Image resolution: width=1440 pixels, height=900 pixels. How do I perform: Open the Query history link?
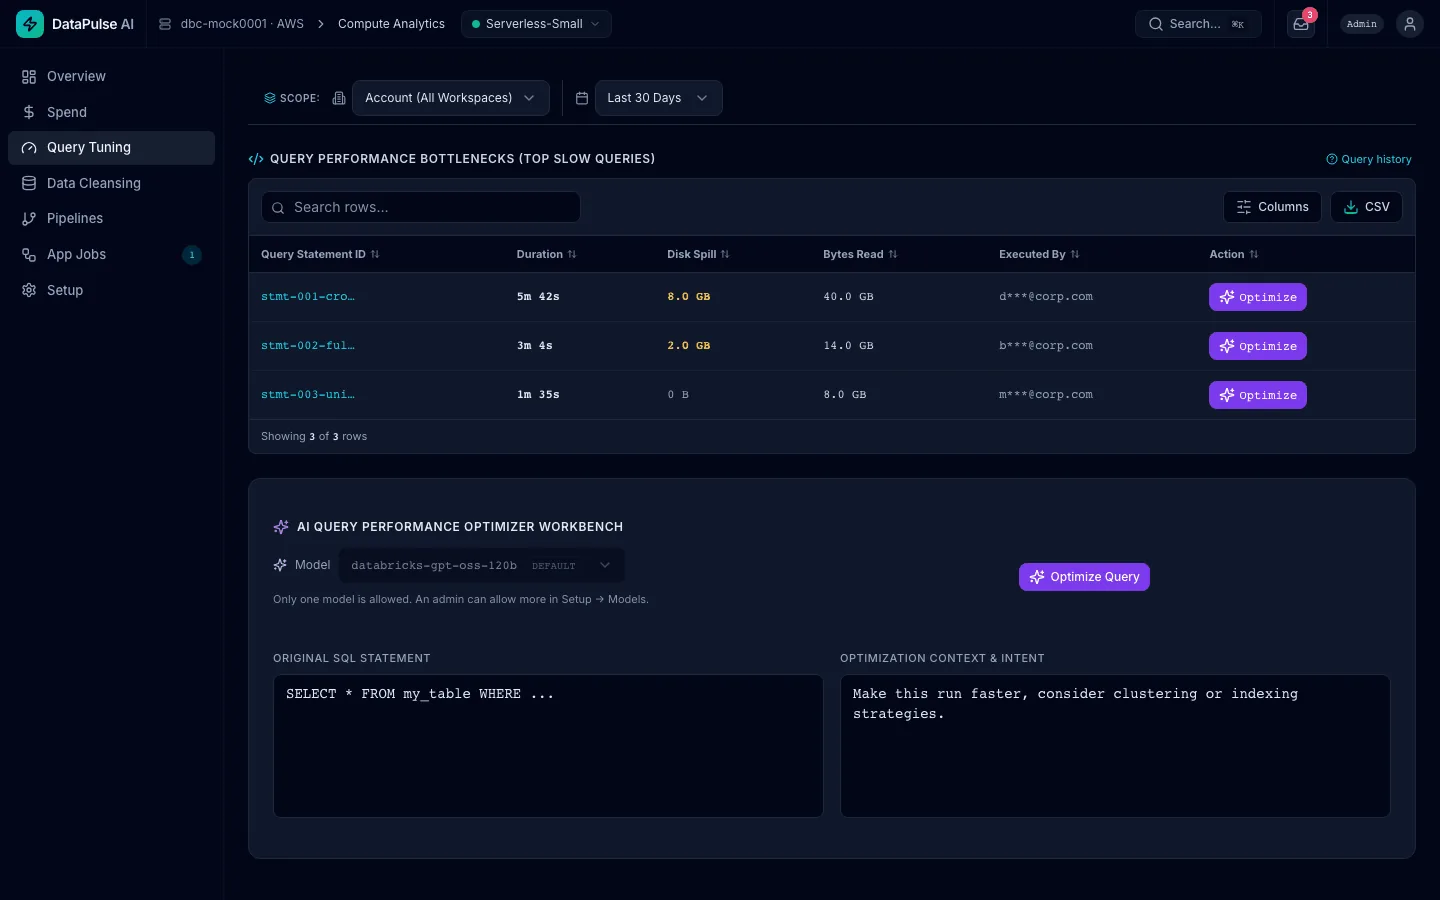coord(1369,159)
